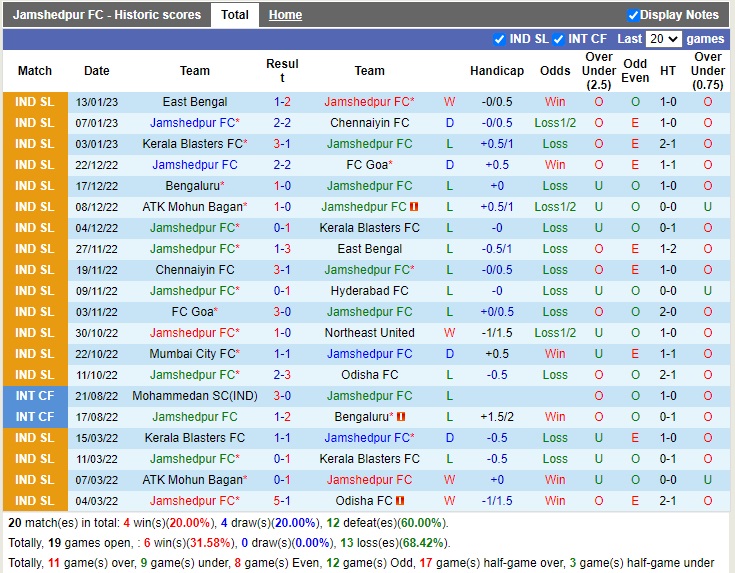Open the Last 20 games dropdown
The width and height of the screenshot is (735, 573).
(x=663, y=39)
